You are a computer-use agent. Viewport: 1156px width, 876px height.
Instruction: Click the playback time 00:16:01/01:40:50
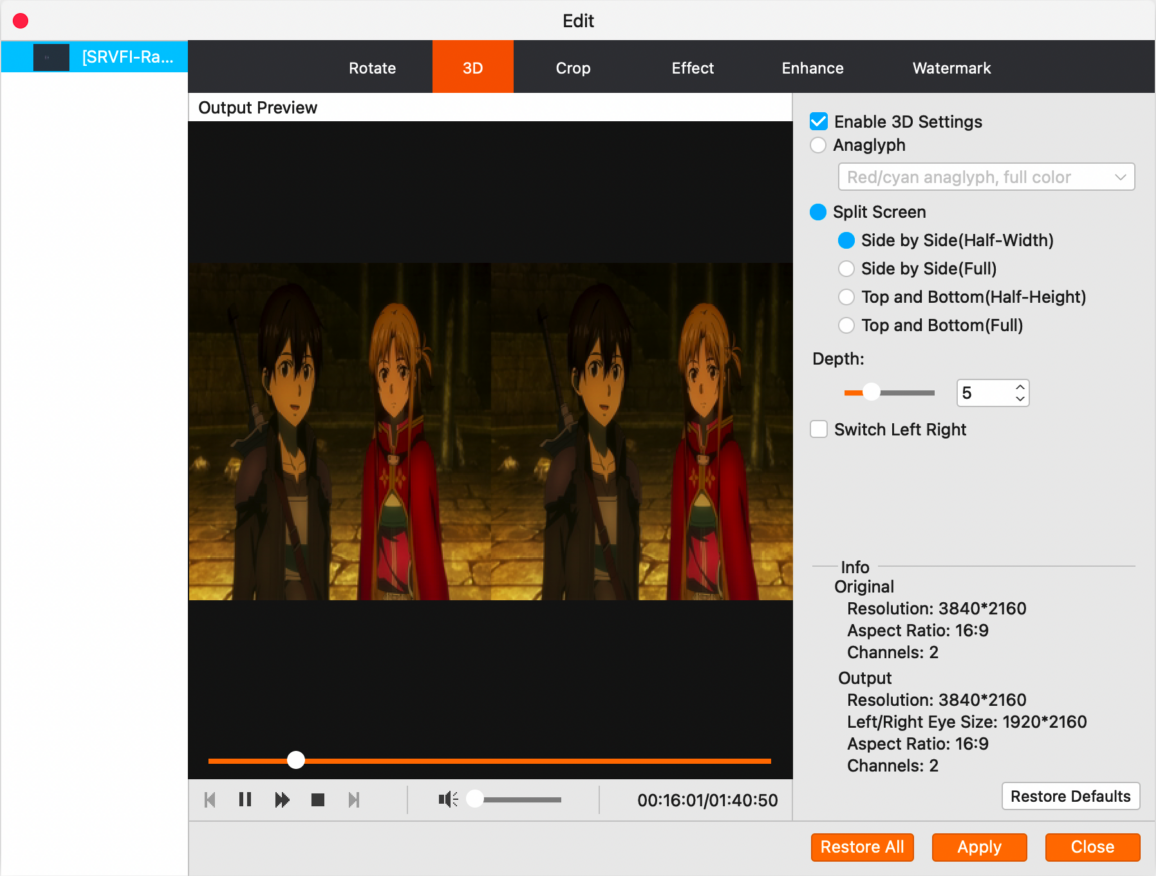[x=707, y=800]
